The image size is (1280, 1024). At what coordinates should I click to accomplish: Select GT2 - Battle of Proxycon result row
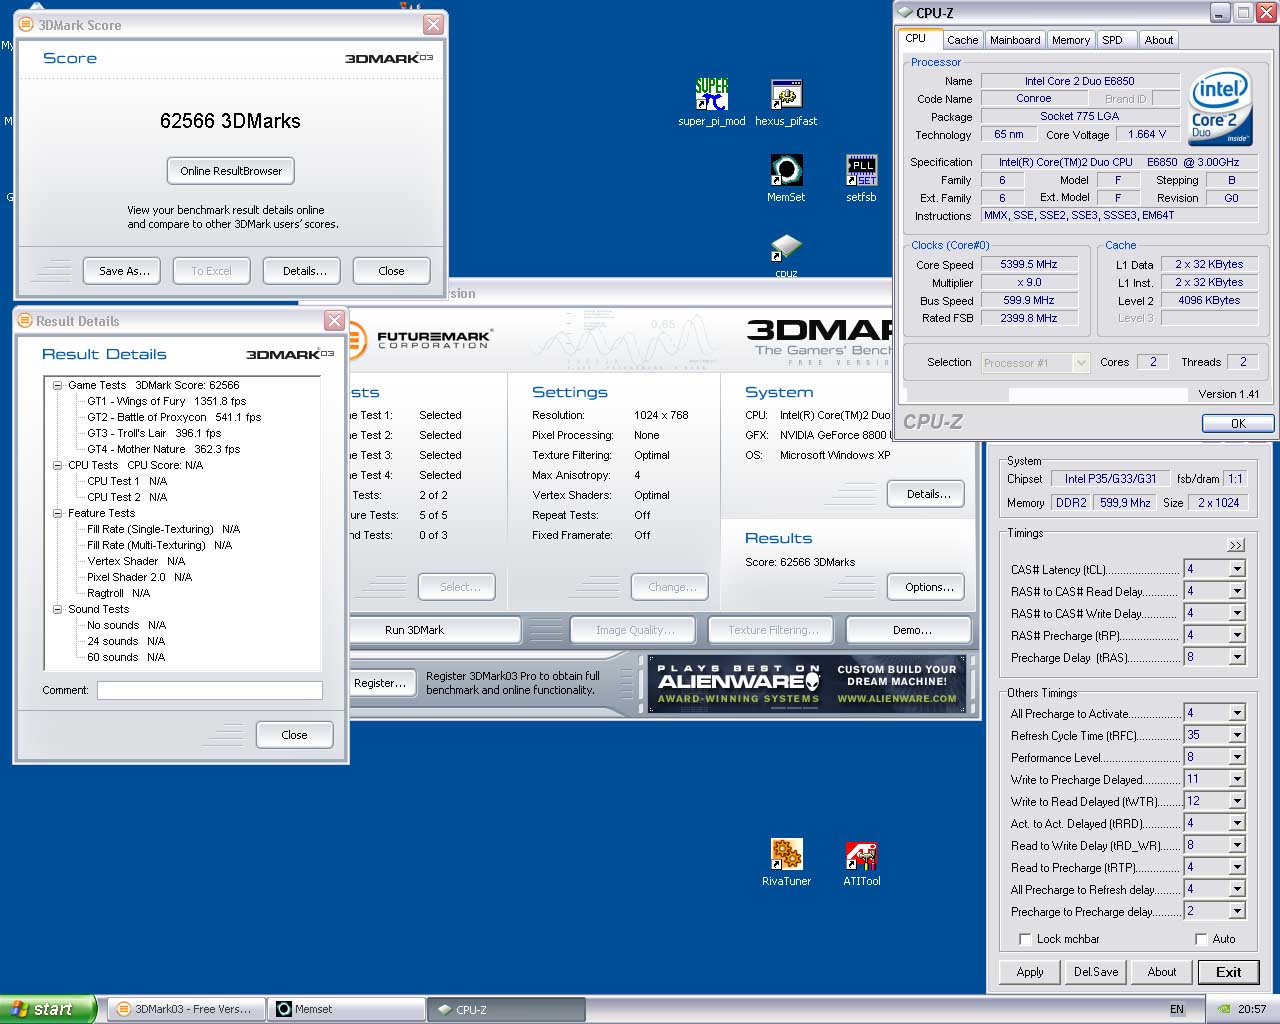click(x=174, y=417)
